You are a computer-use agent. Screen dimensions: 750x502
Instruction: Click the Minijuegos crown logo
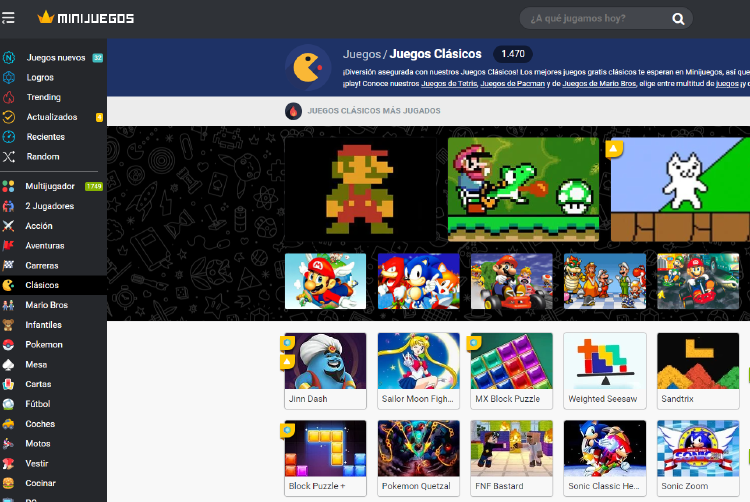86,18
